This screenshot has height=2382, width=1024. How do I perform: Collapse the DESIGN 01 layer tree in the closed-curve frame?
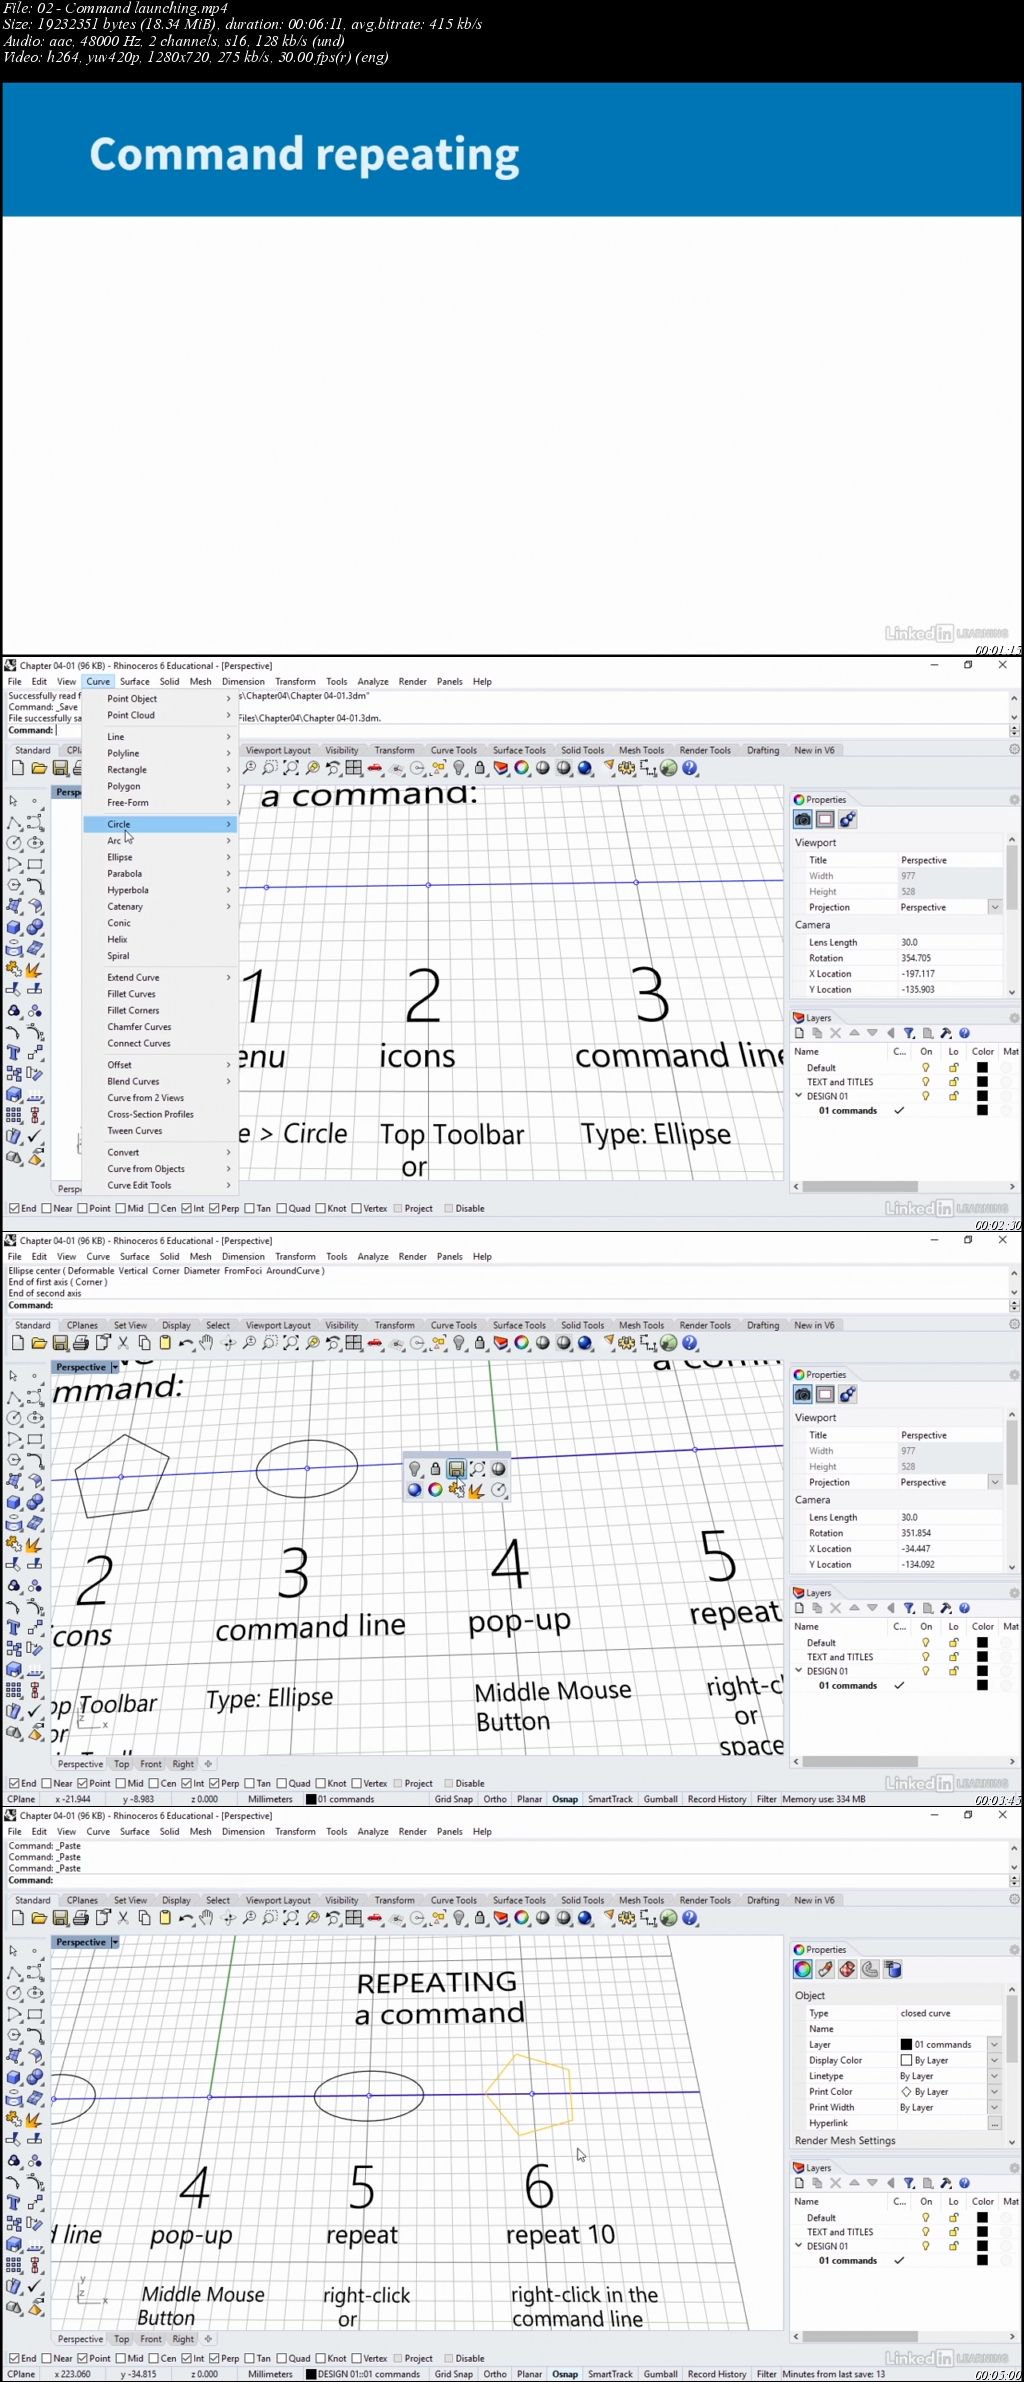798,2246
